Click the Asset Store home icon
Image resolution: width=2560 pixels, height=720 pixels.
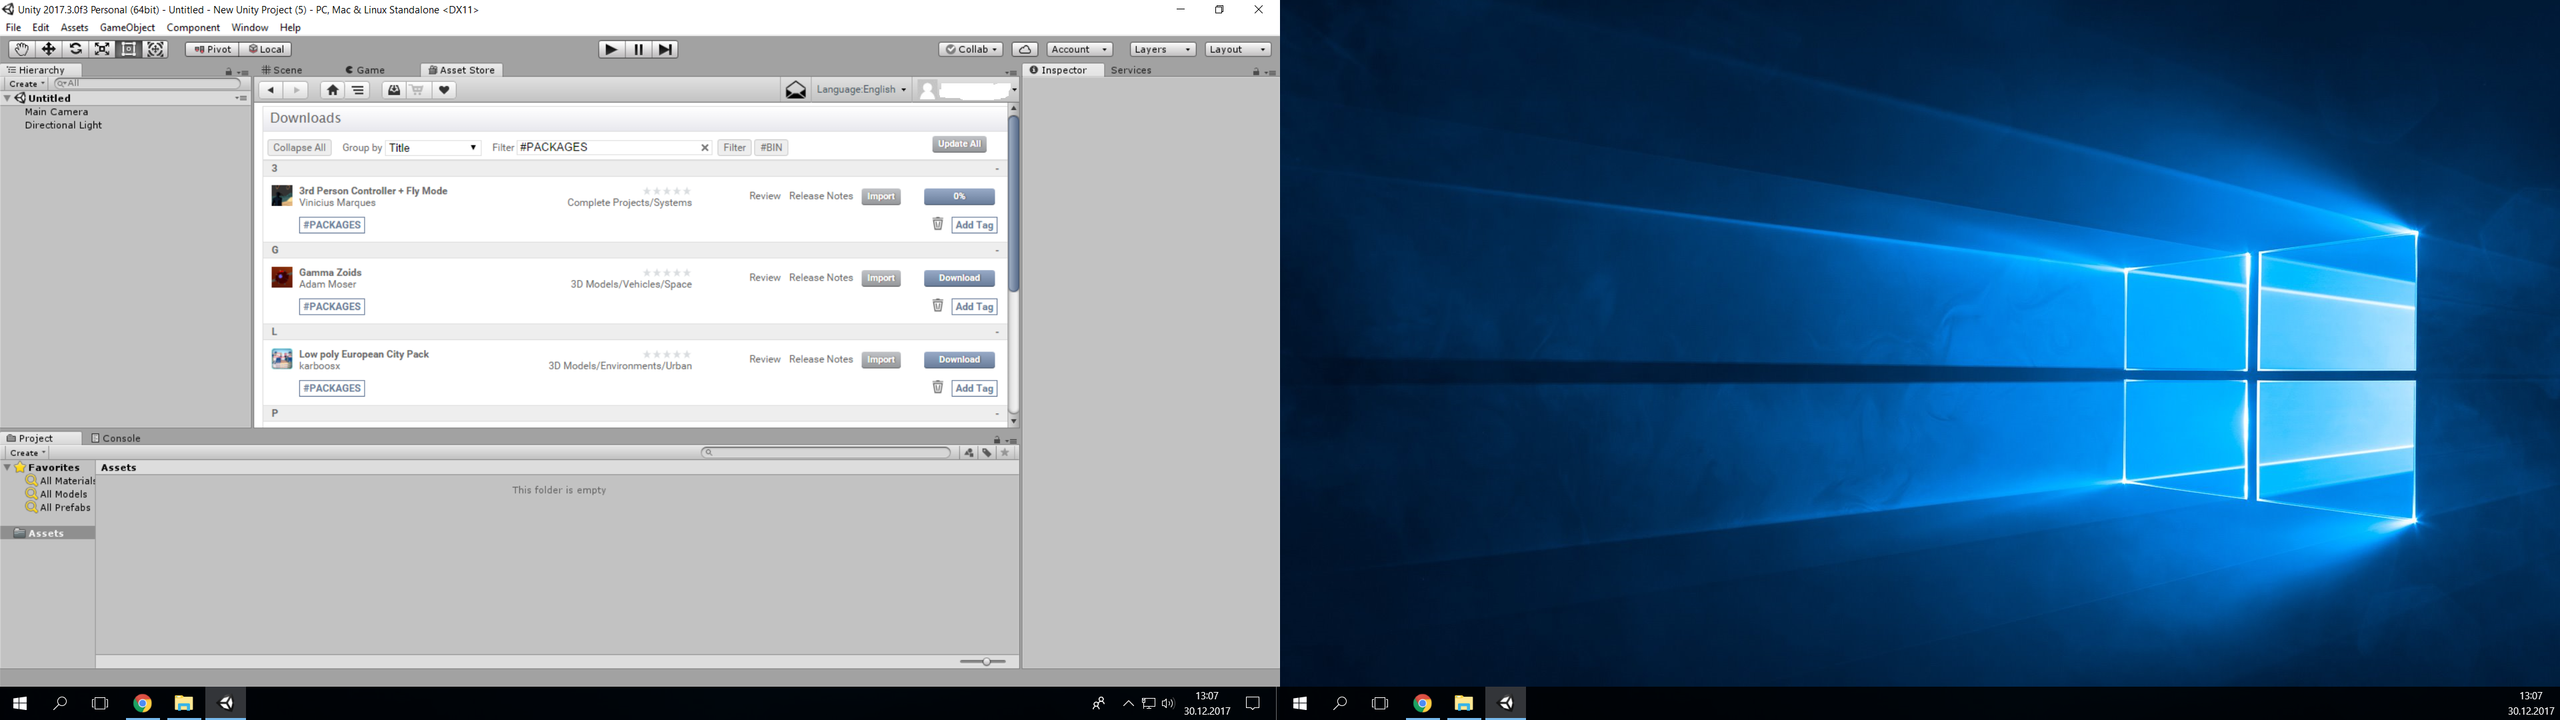point(333,90)
